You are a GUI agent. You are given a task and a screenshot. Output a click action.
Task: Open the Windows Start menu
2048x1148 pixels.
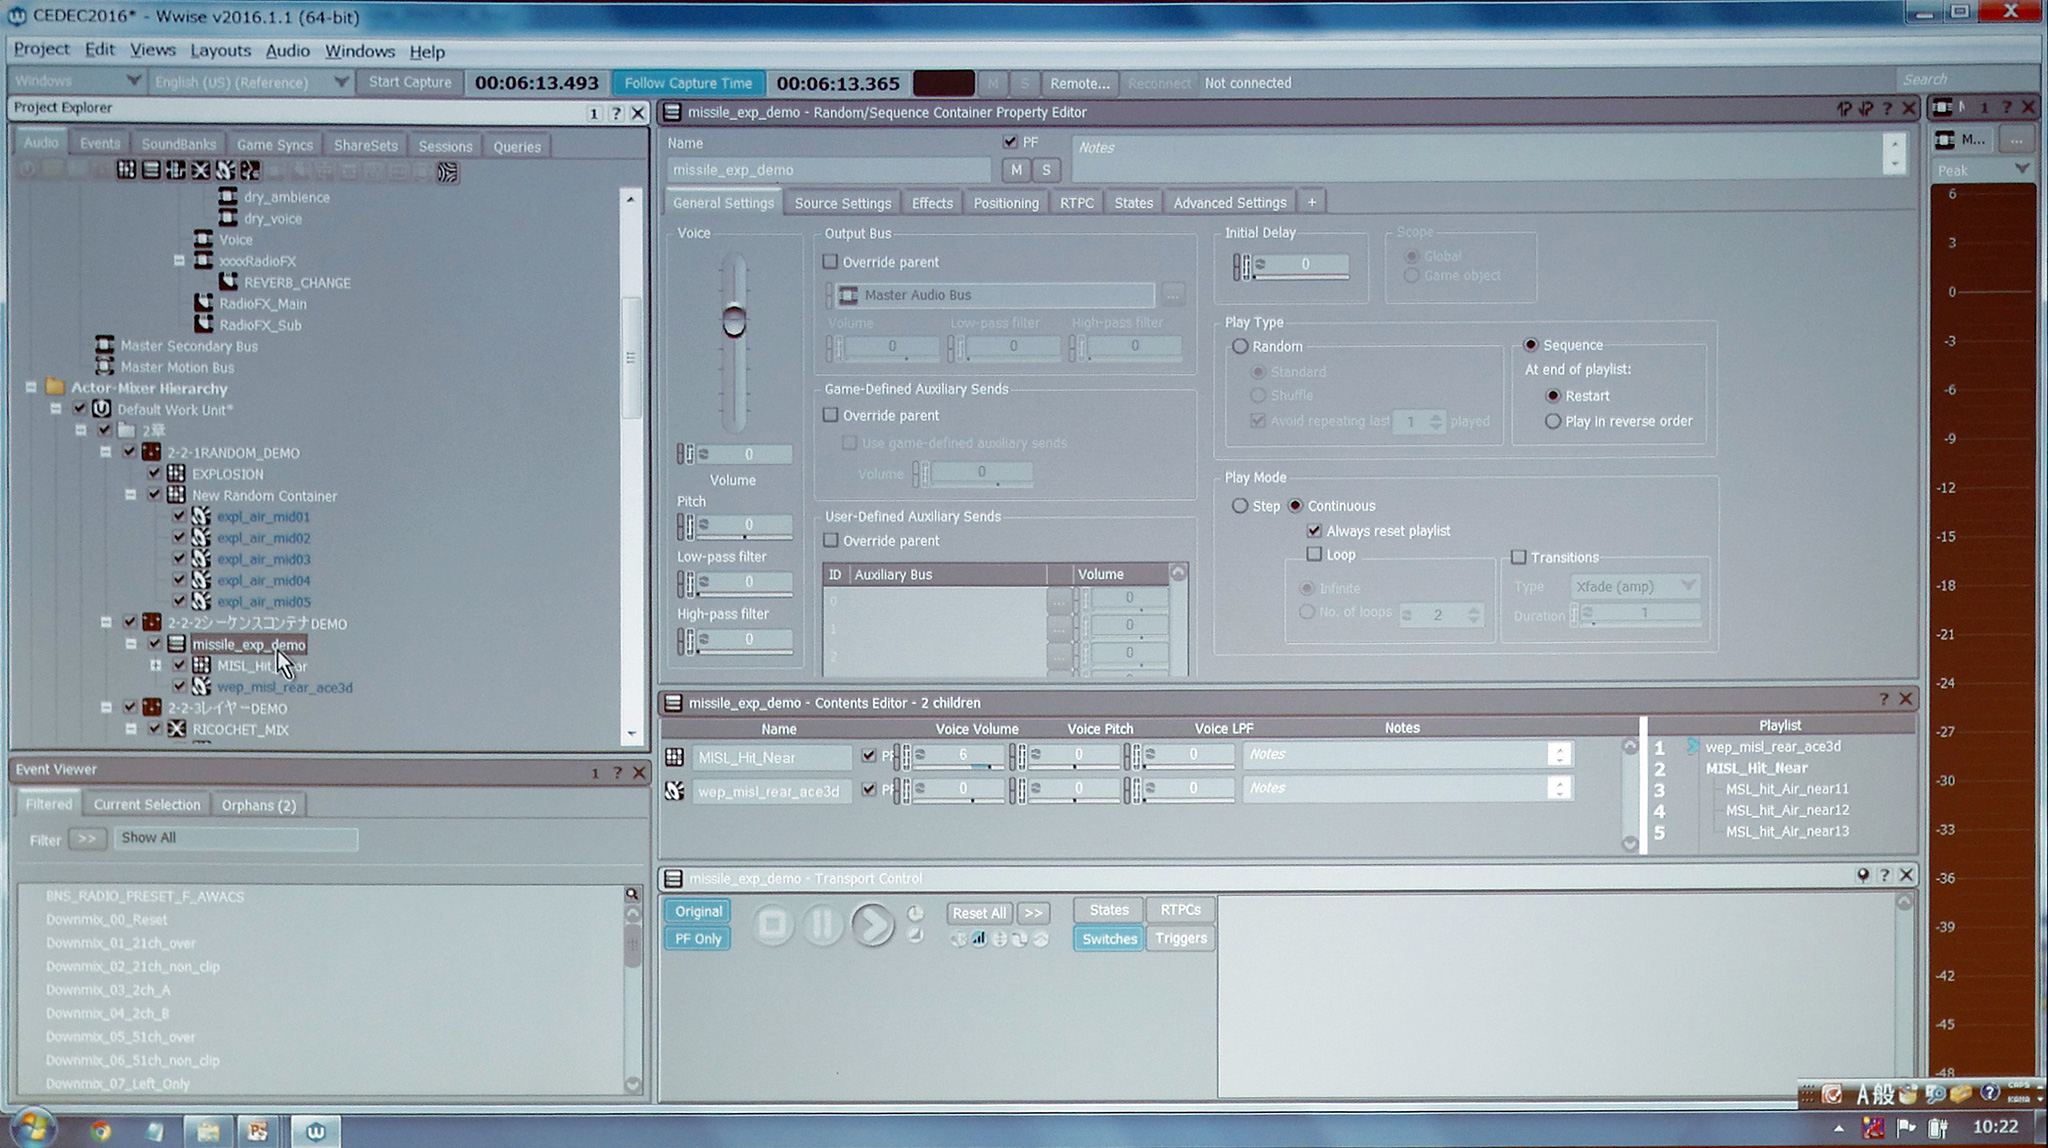pyautogui.click(x=33, y=1129)
